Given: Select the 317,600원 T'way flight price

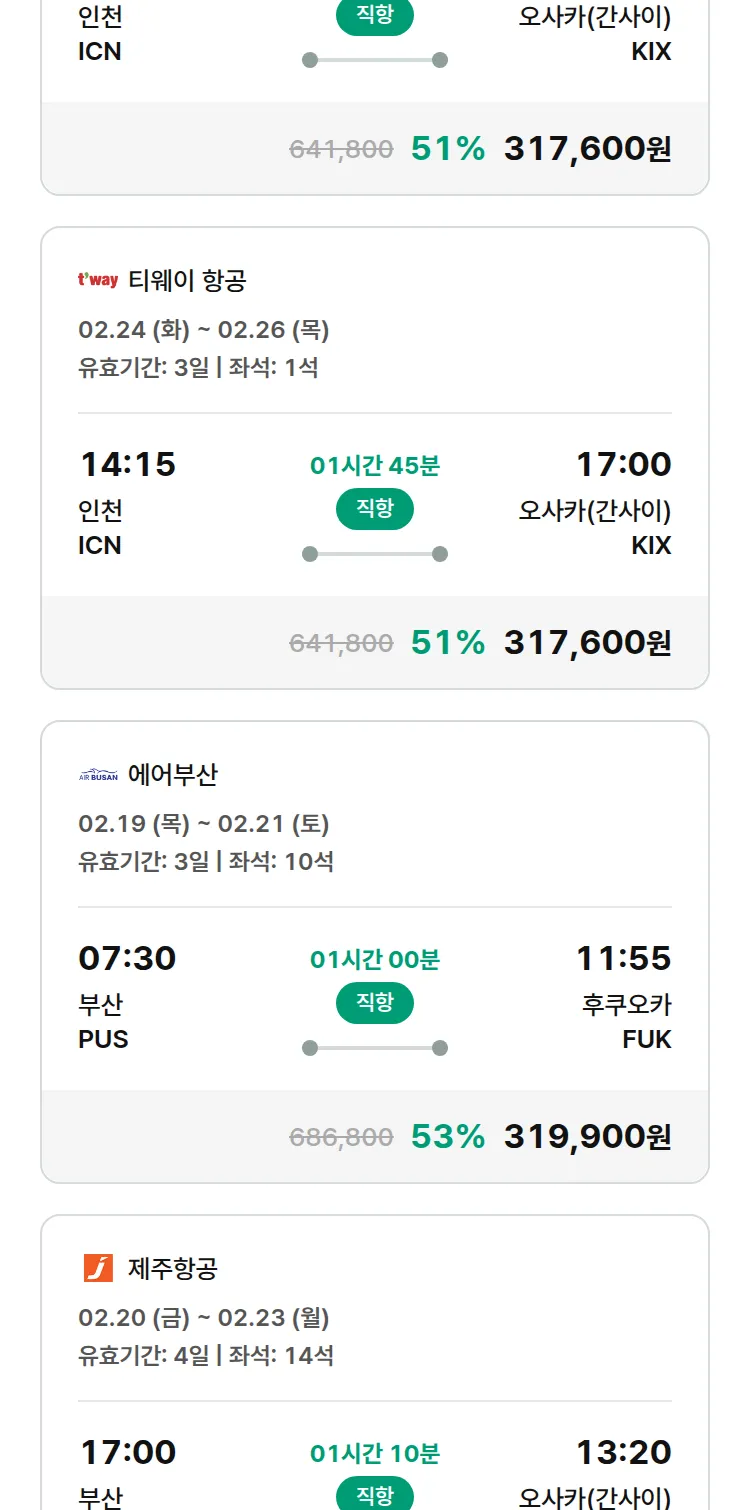Looking at the screenshot, I should point(587,643).
